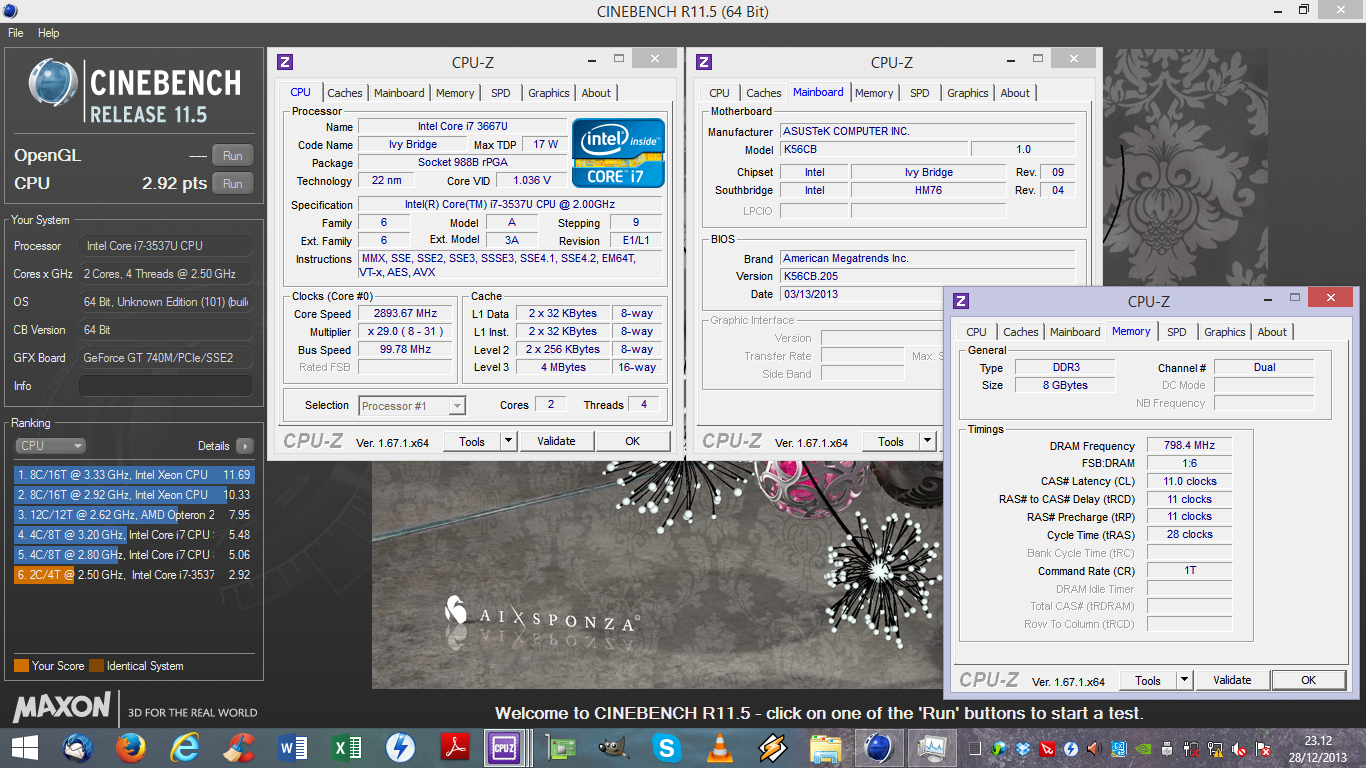Open Dropbox tray icon
This screenshot has width=1366, height=768.
pyautogui.click(x=1022, y=748)
